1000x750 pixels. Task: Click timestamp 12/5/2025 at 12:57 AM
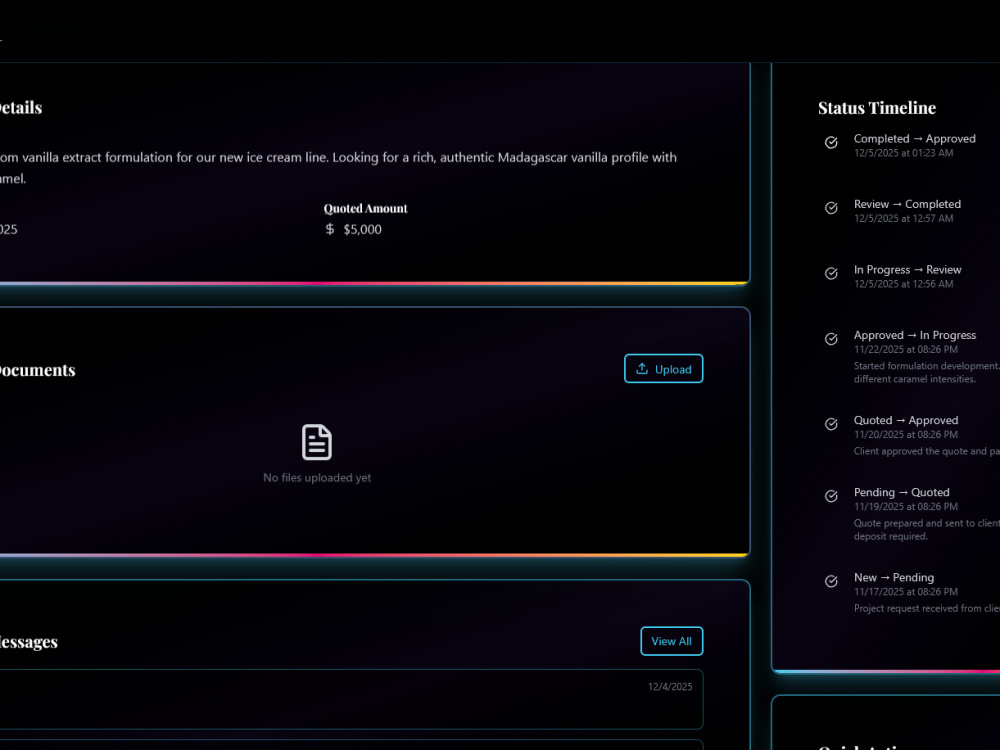(x=904, y=219)
